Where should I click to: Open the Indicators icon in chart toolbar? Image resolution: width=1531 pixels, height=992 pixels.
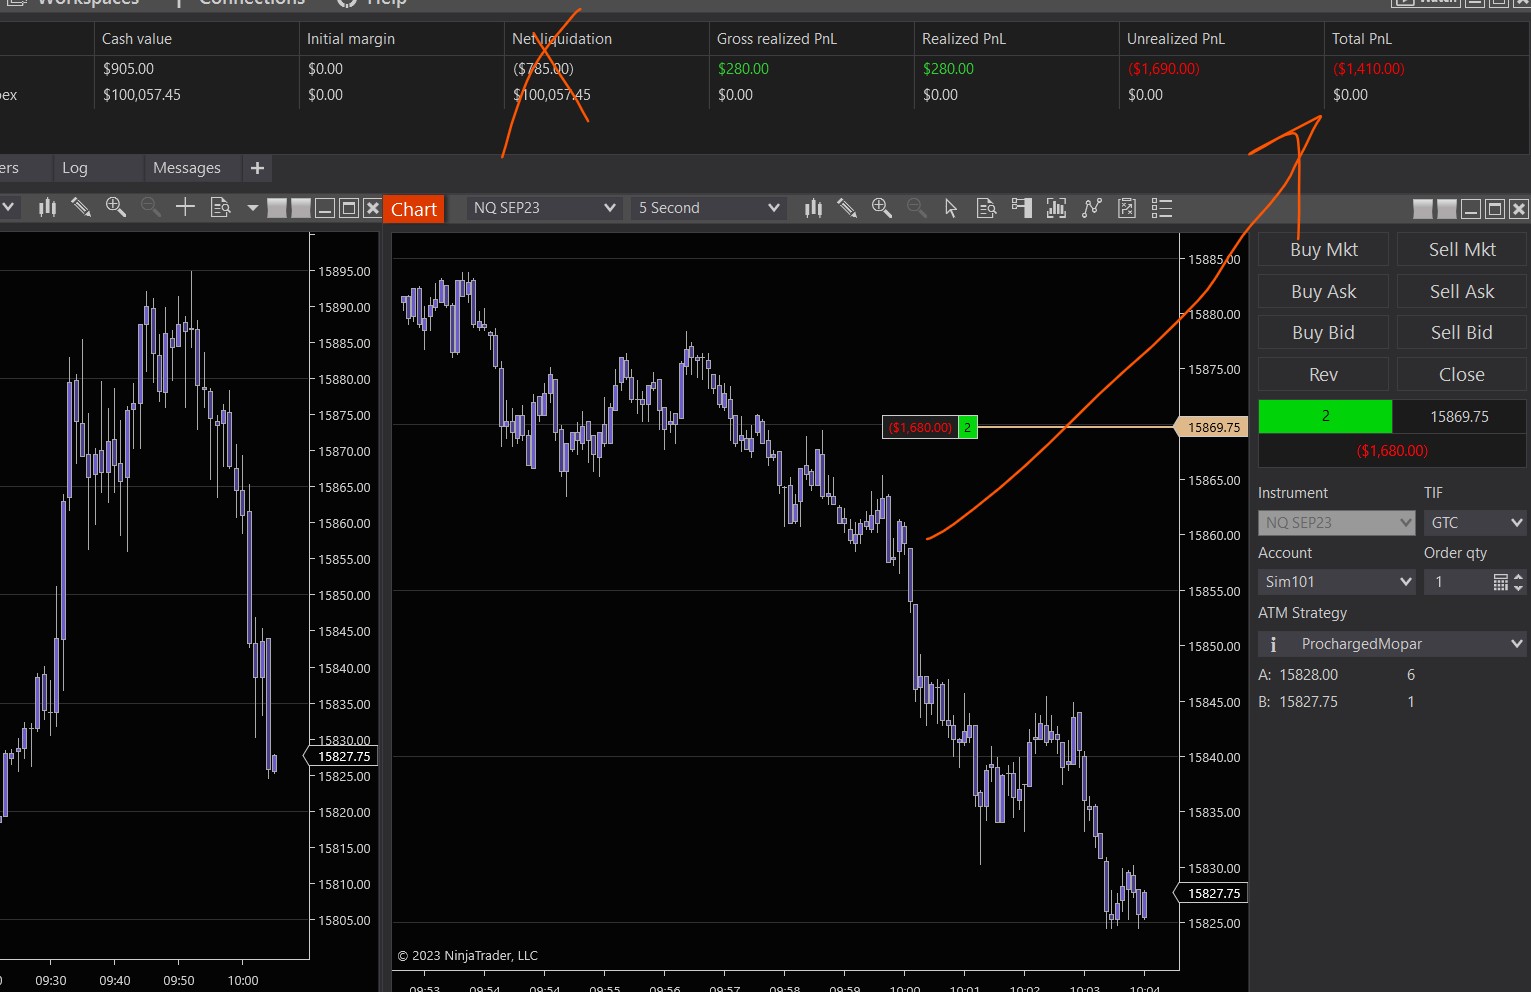click(1056, 208)
